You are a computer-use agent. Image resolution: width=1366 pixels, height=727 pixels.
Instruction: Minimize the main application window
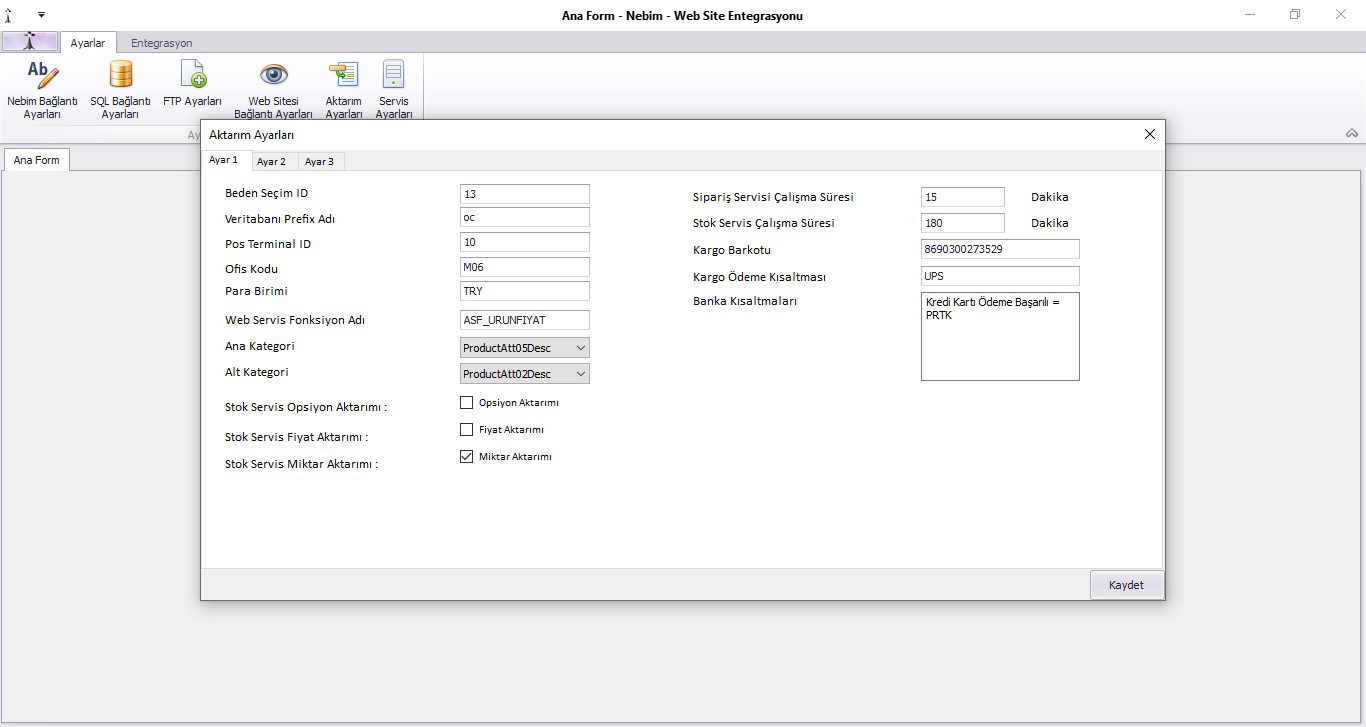tap(1250, 15)
